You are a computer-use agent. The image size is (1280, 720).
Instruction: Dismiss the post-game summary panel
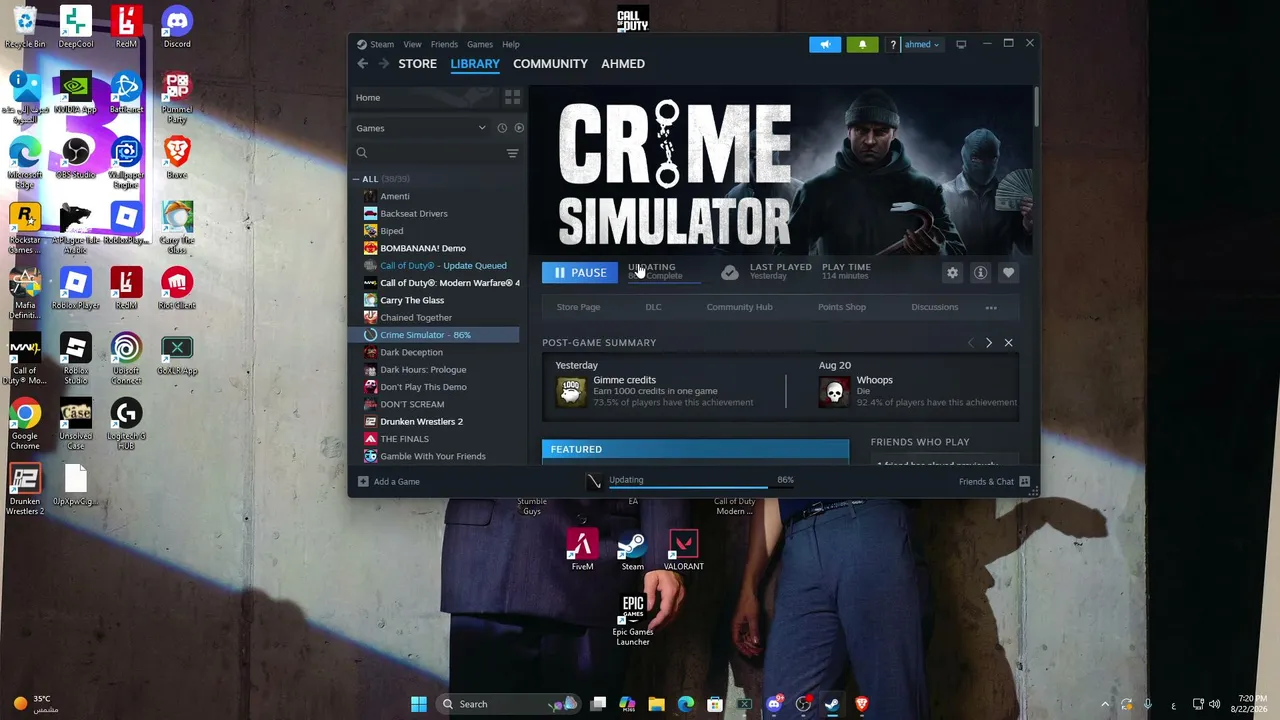coord(1008,343)
